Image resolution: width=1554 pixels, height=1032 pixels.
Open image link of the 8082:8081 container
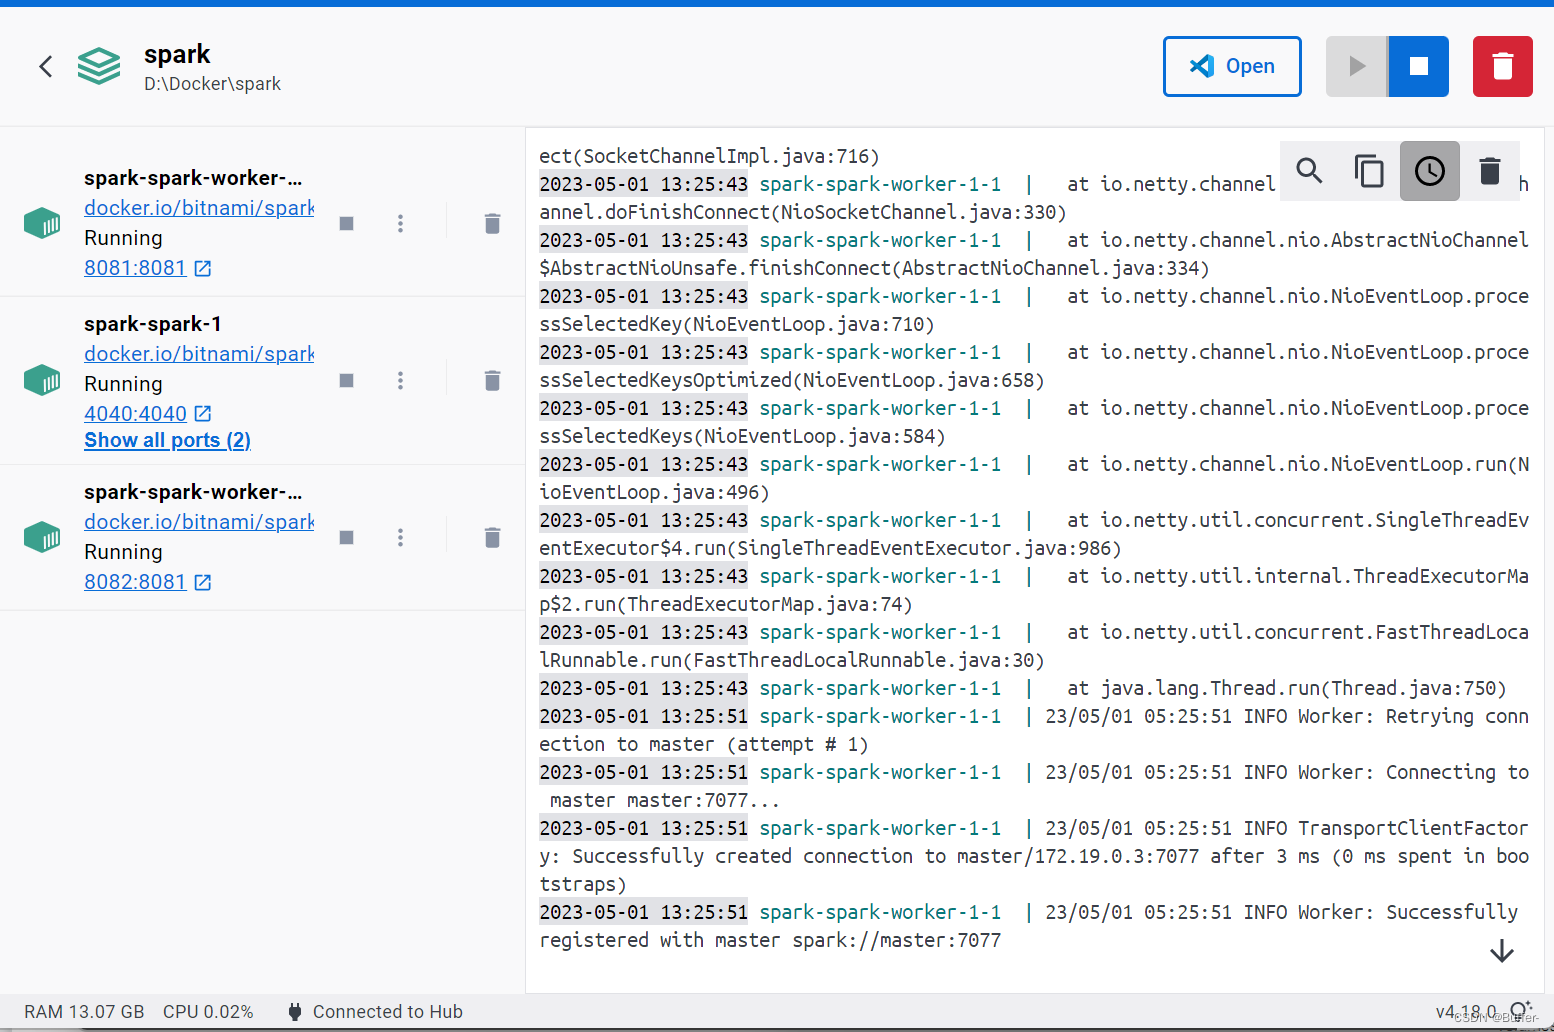click(199, 522)
